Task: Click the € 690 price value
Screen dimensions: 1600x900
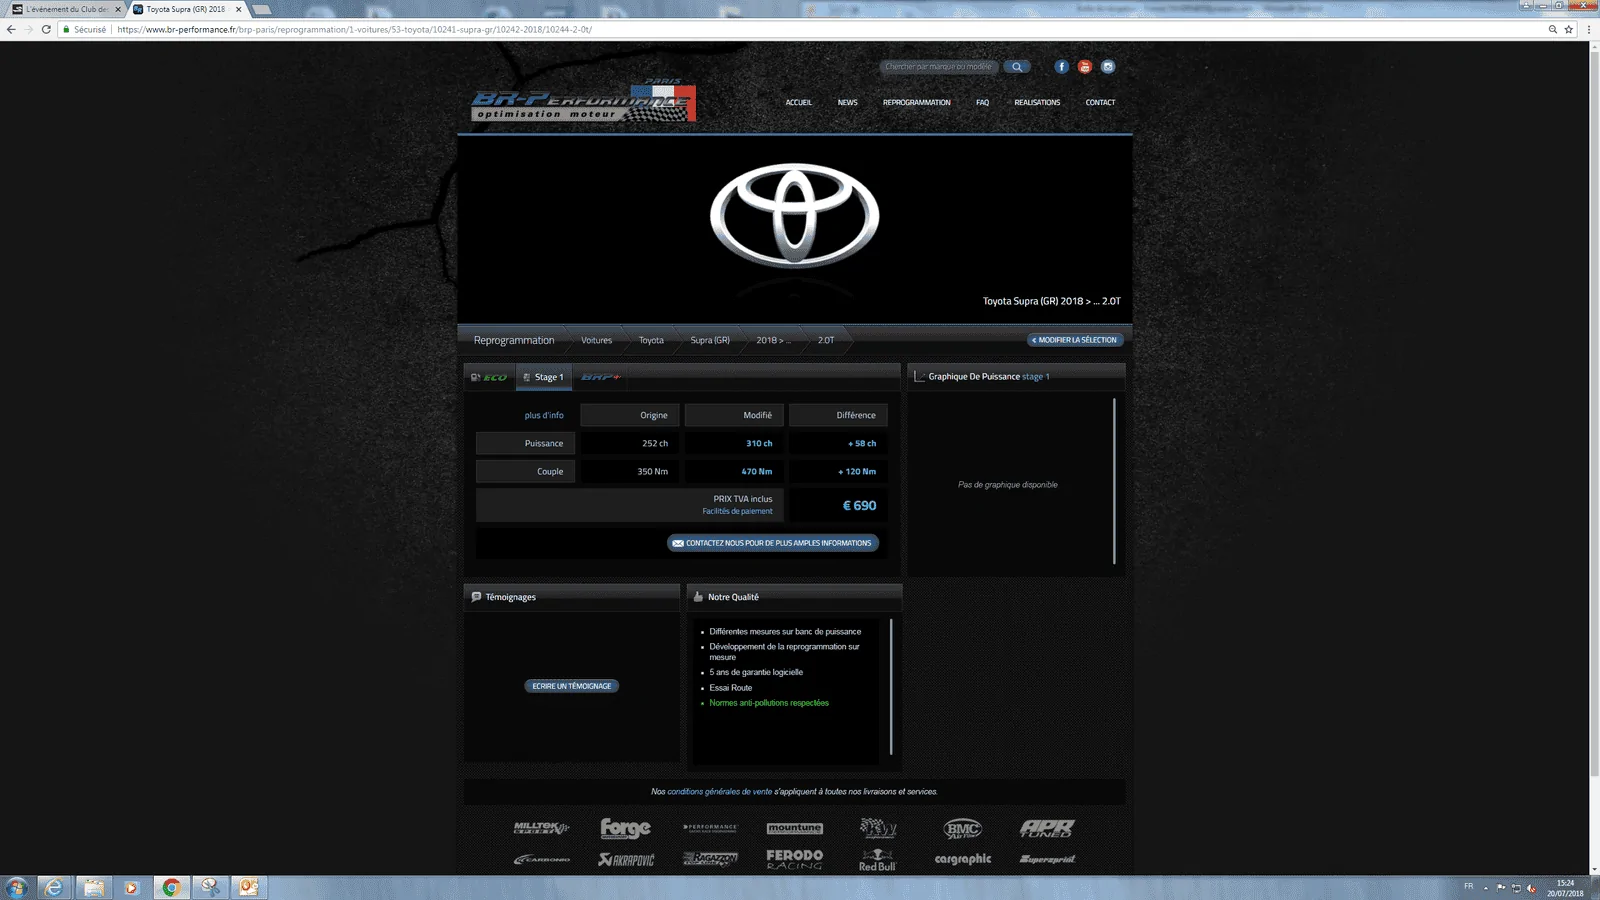Action: coord(859,506)
